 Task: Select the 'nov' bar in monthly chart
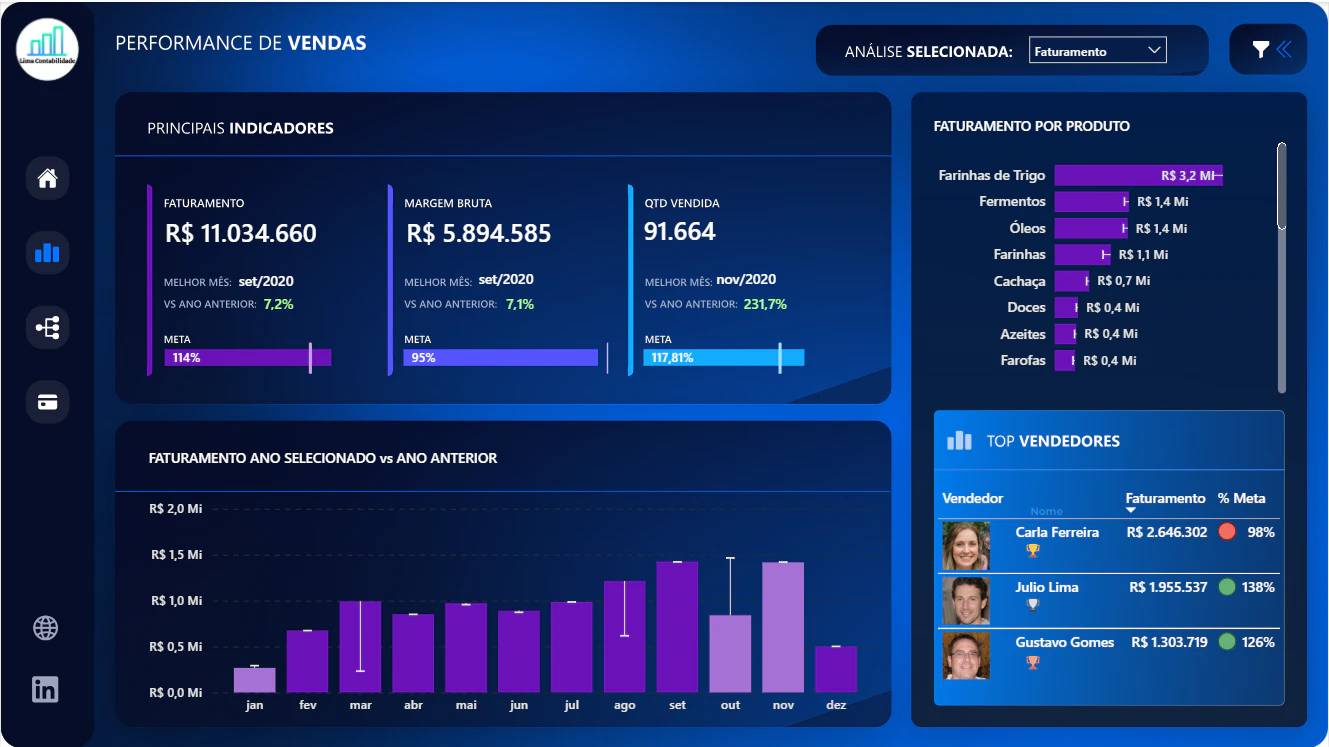(783, 627)
